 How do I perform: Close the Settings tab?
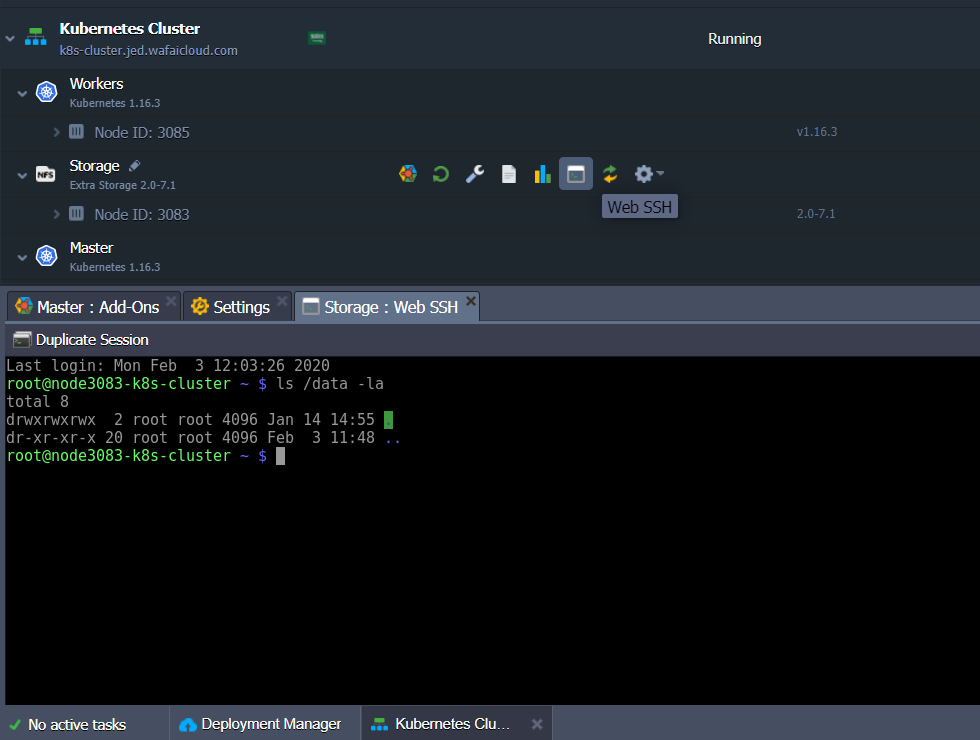tap(282, 301)
